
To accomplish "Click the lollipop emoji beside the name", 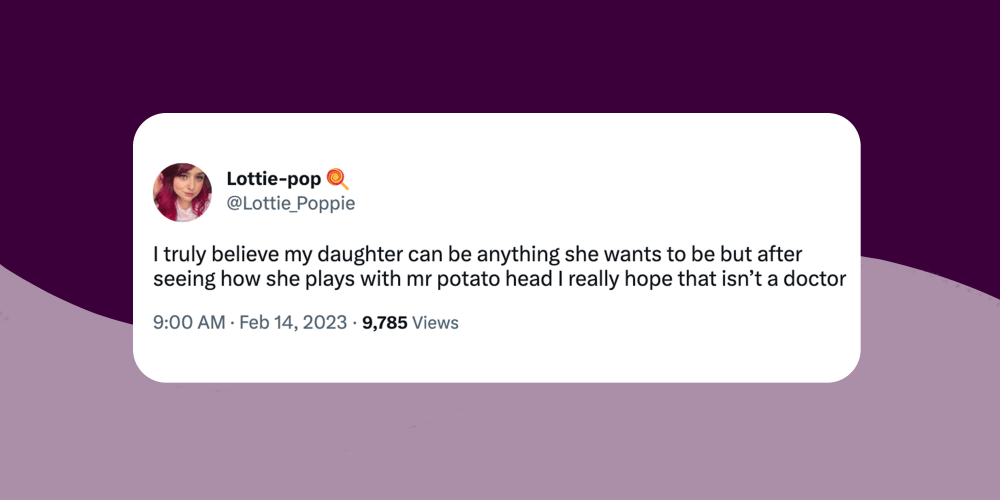I will [337, 179].
